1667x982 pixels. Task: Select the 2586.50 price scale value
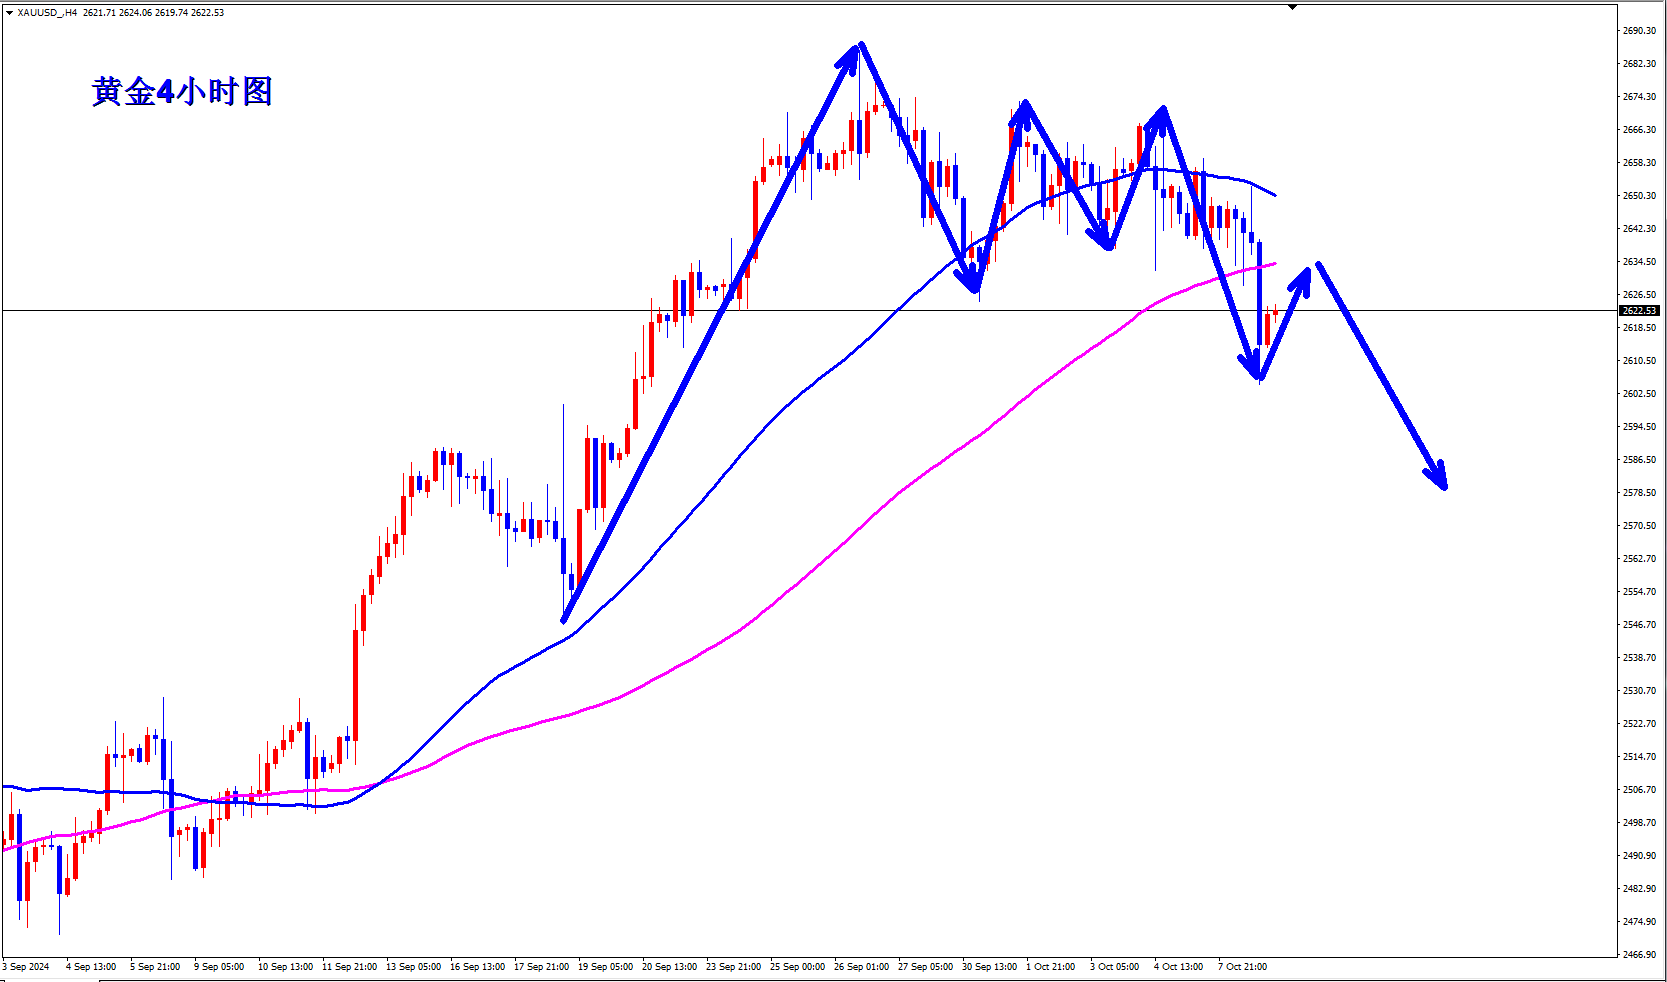[1639, 460]
